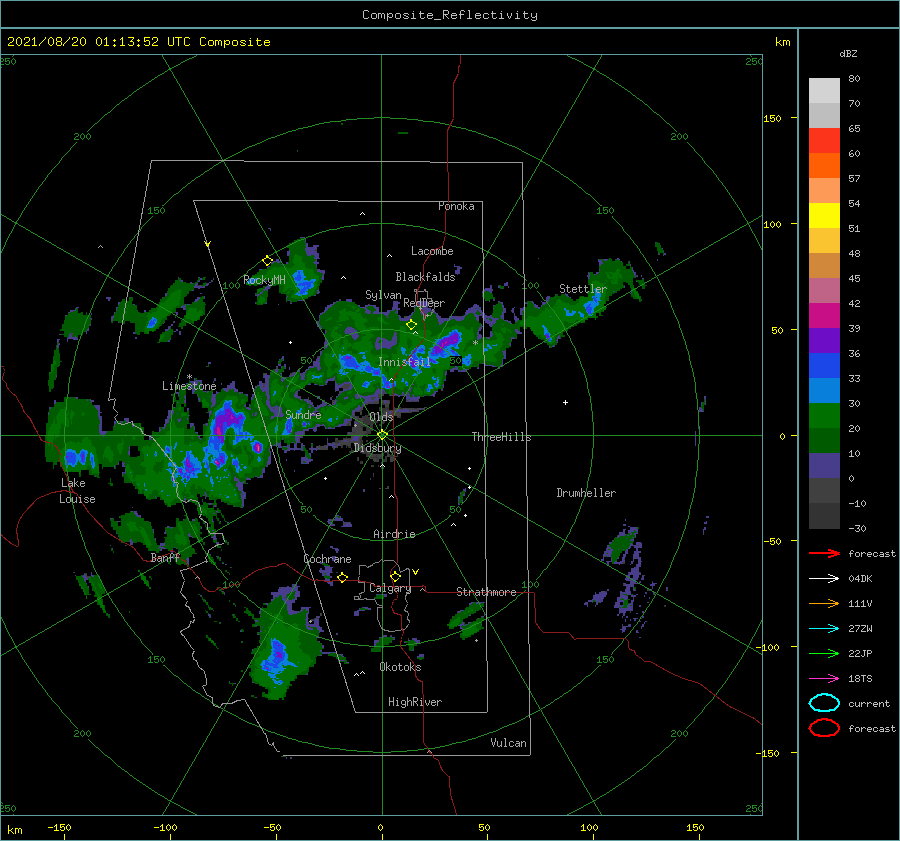Image resolution: width=900 pixels, height=841 pixels.
Task: Select the Calgary city label
Action: click(x=390, y=588)
